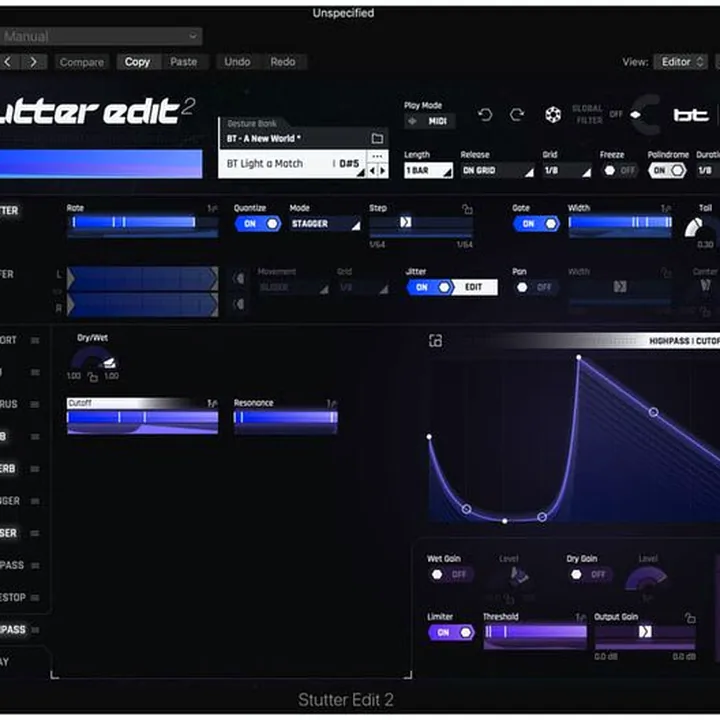This screenshot has height=720, width=720.
Task: Open the Release ON GRID dropdown
Action: click(497, 170)
